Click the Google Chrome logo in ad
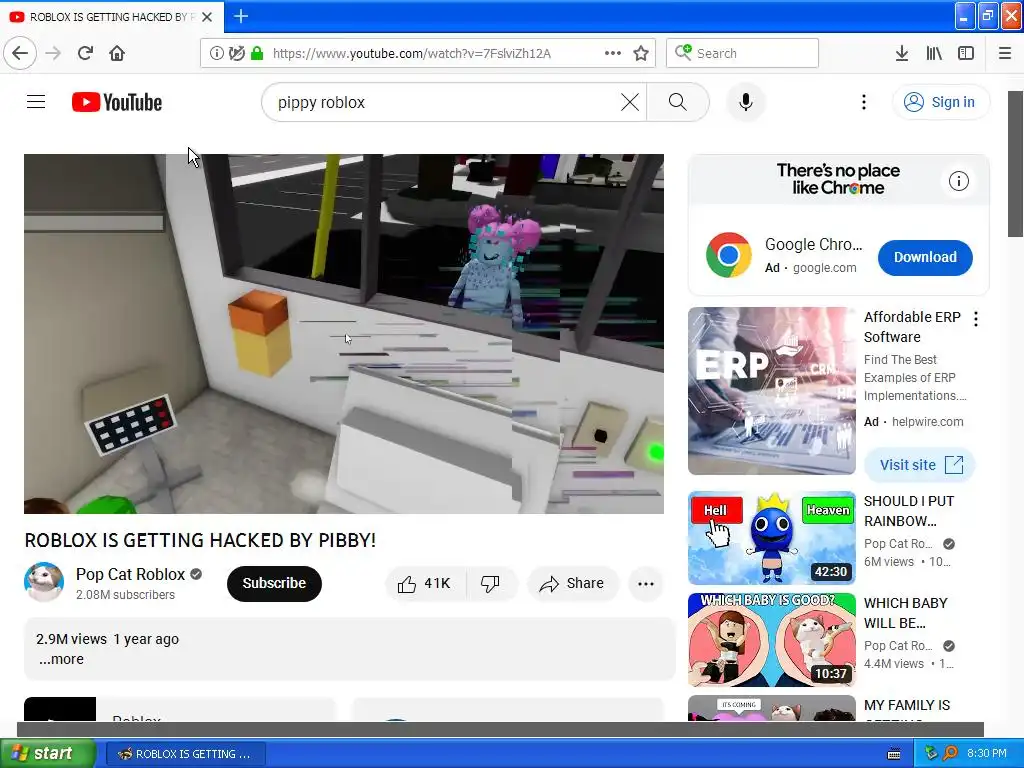This screenshot has height=768, width=1024. pos(729,255)
